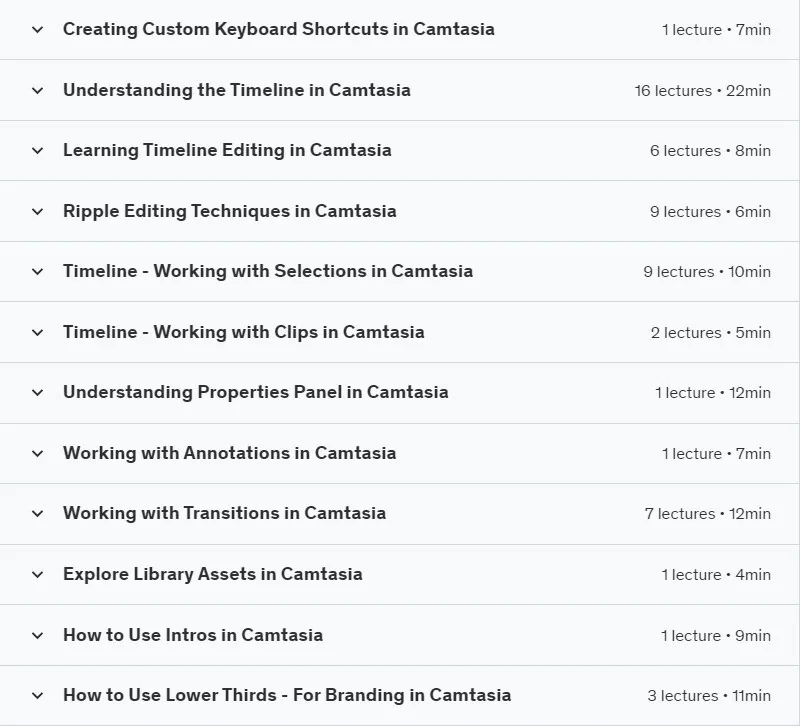Expand Understanding the Timeline section chevron

37,91
